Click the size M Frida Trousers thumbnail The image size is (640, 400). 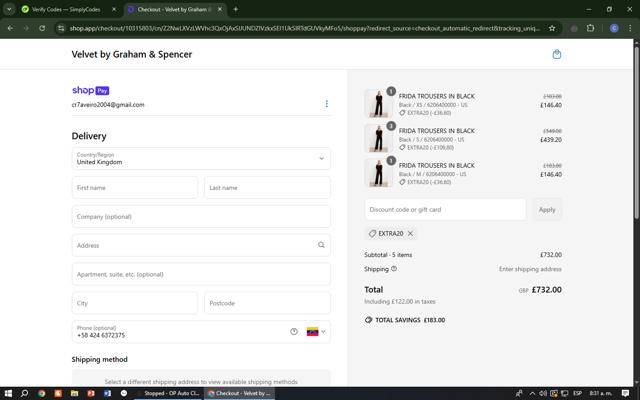[378, 173]
